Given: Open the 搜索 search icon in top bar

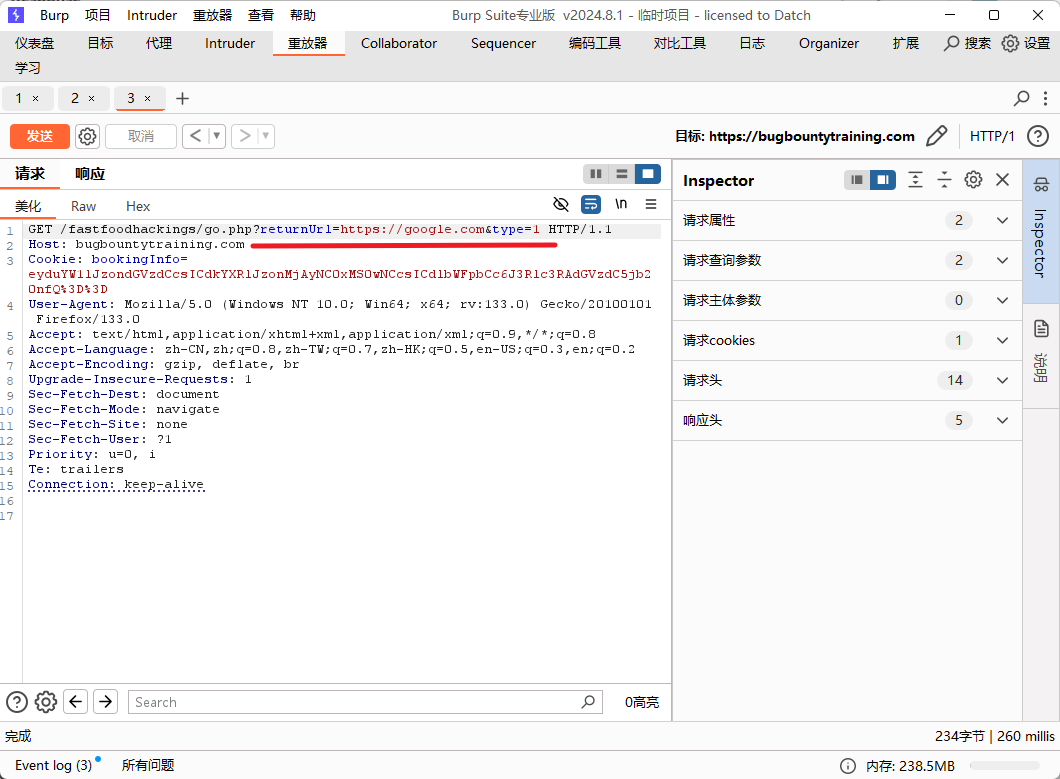Looking at the screenshot, I should 952,43.
